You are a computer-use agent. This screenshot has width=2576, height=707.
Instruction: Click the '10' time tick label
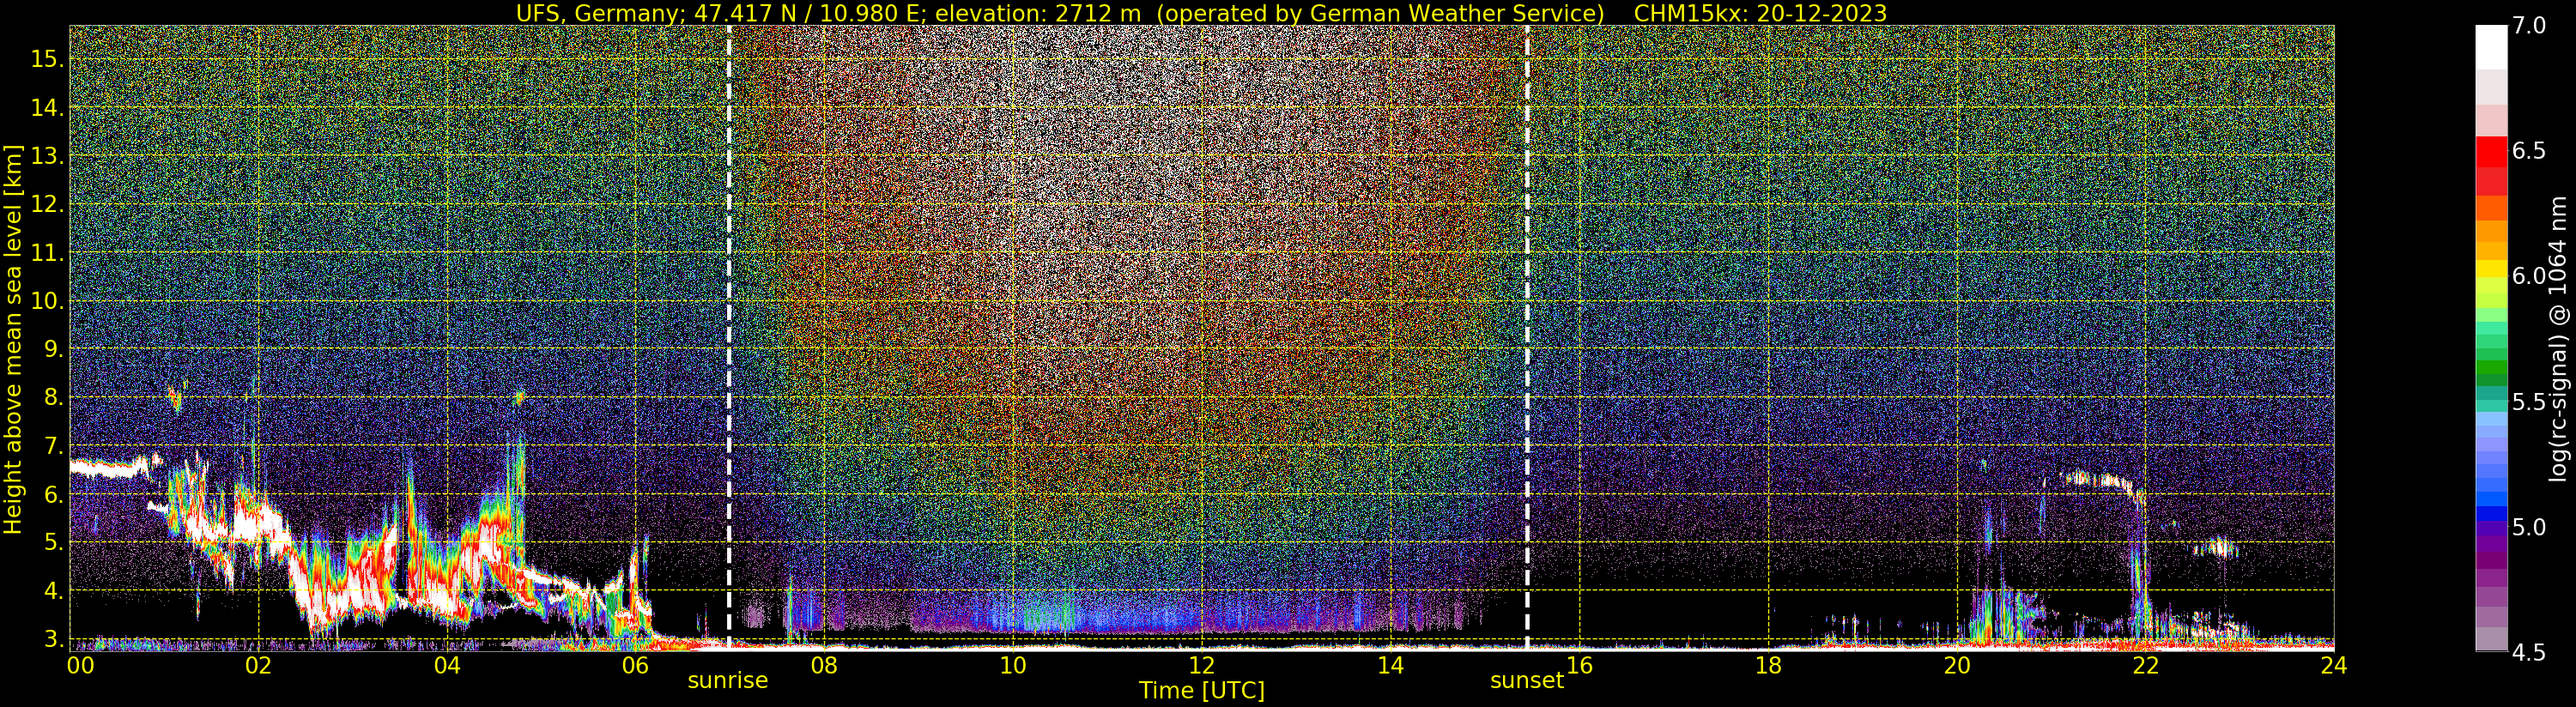click(x=1013, y=665)
